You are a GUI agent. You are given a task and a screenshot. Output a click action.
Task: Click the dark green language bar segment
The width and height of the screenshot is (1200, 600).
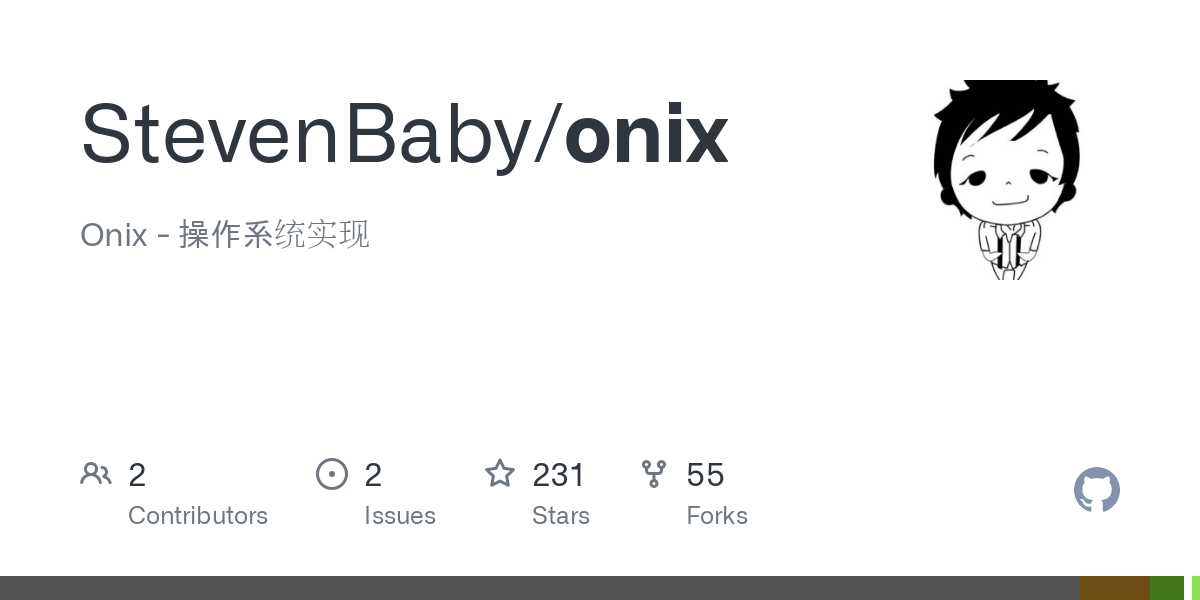(1167, 588)
